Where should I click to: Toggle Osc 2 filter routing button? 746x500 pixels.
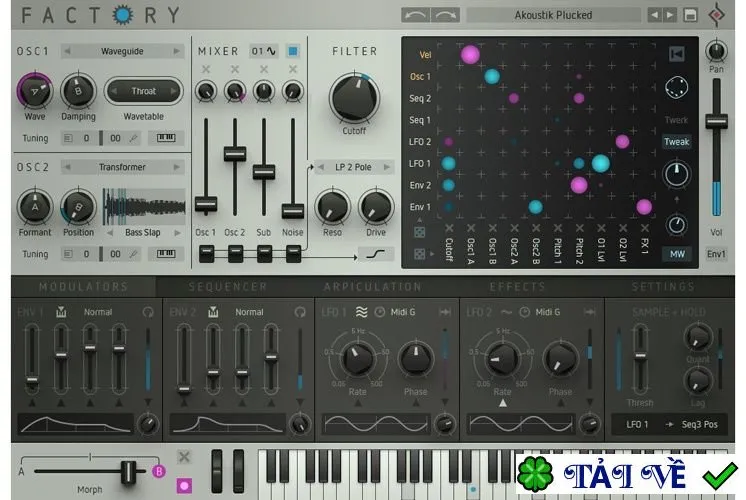coord(235,254)
